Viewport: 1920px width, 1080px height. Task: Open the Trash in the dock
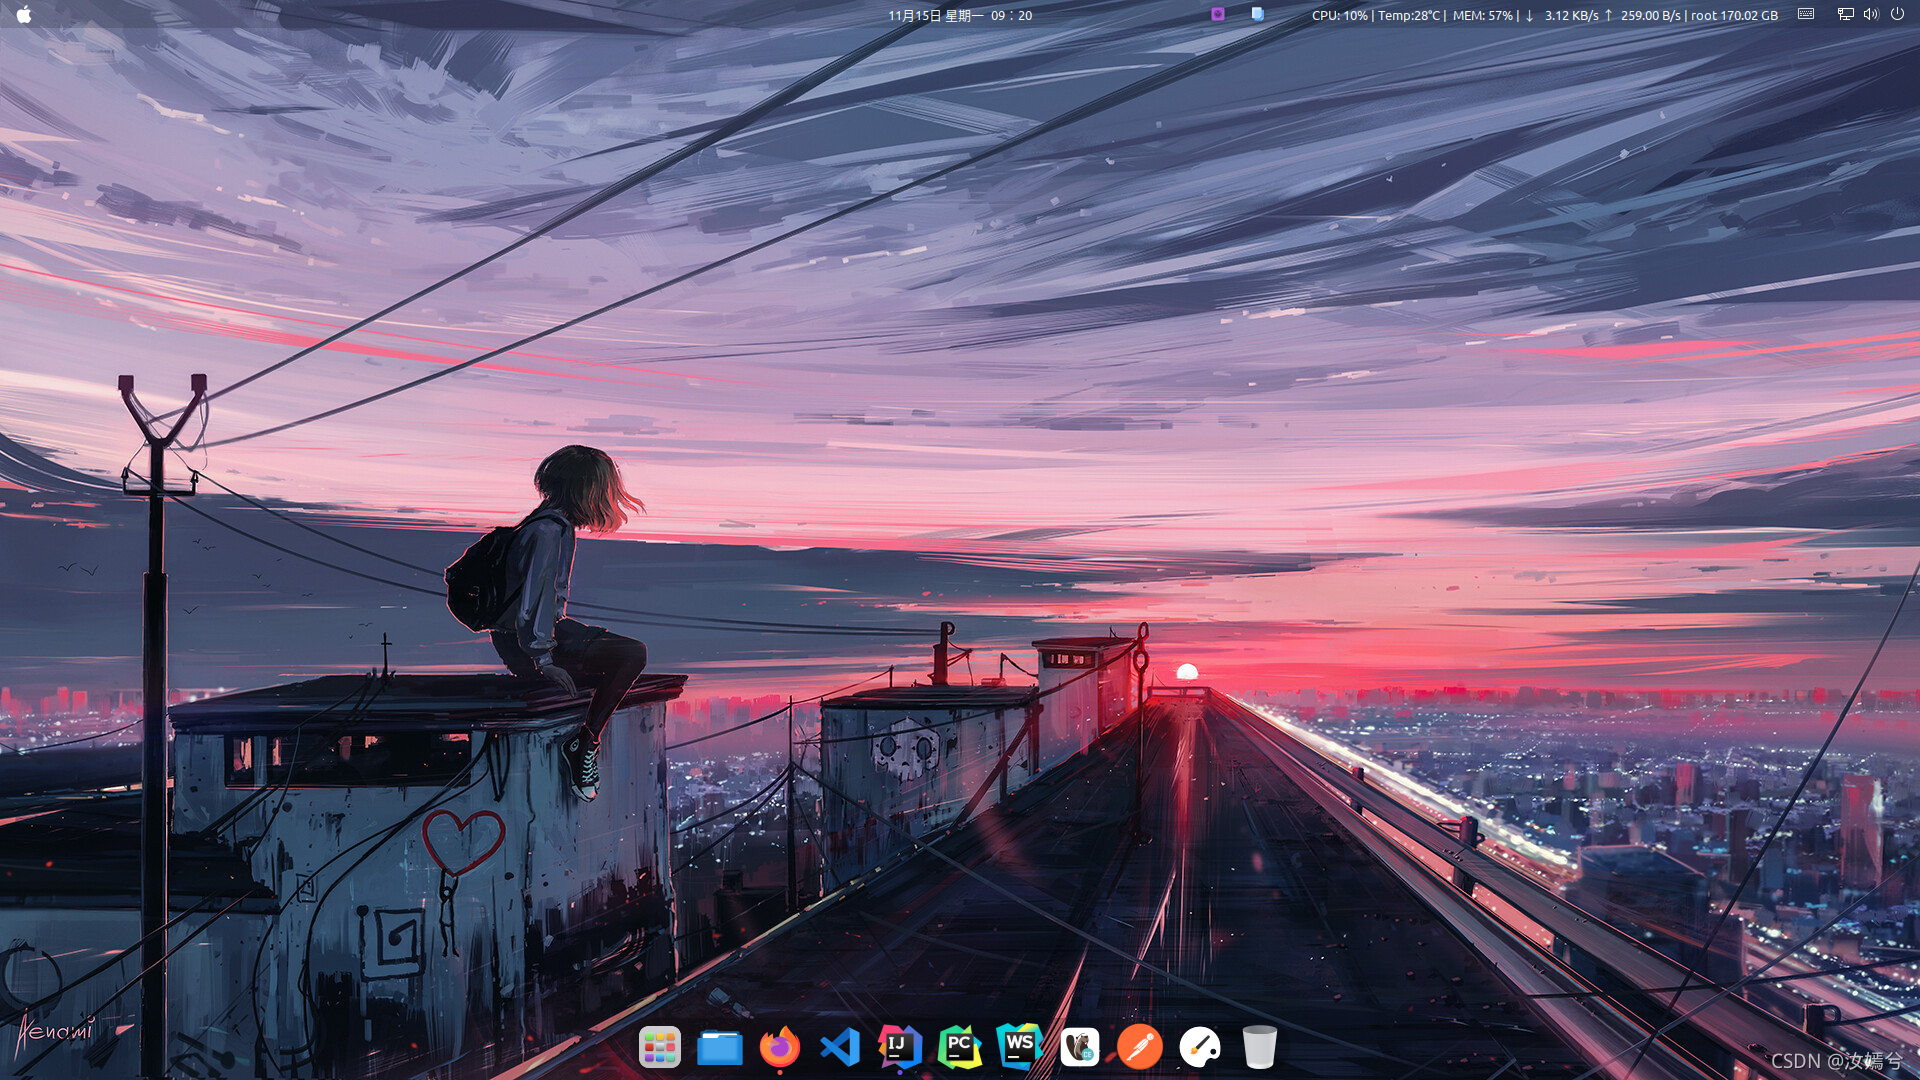(1259, 1047)
